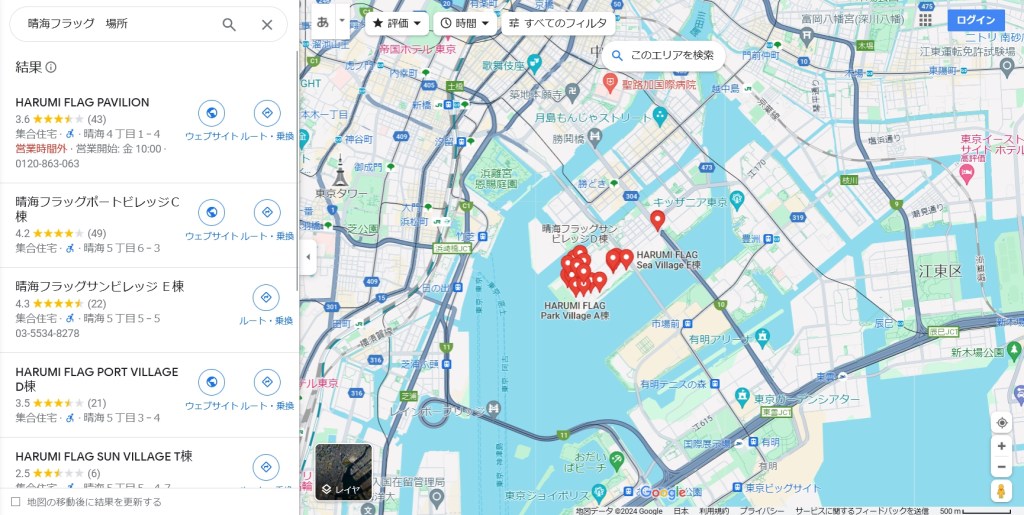Open website for HARUMI FLAG PORT VILLAGE D棟
1024x515 pixels.
click(x=211, y=383)
